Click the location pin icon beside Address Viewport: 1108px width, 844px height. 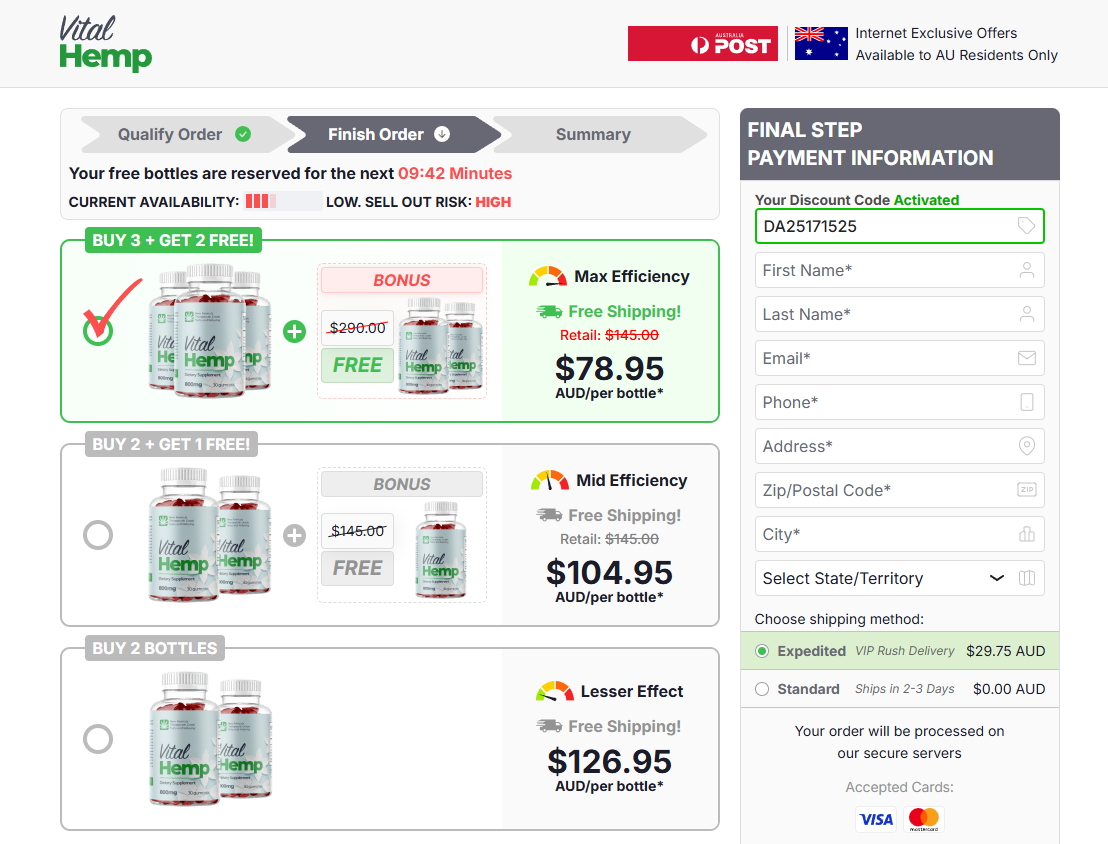[1026, 446]
